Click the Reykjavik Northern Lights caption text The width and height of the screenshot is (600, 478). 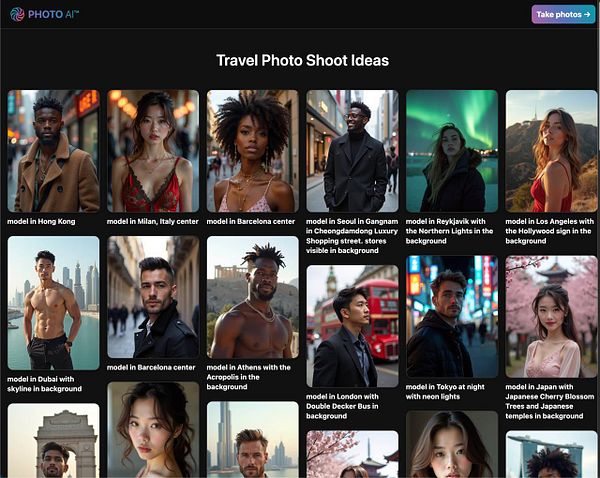[x=449, y=231]
